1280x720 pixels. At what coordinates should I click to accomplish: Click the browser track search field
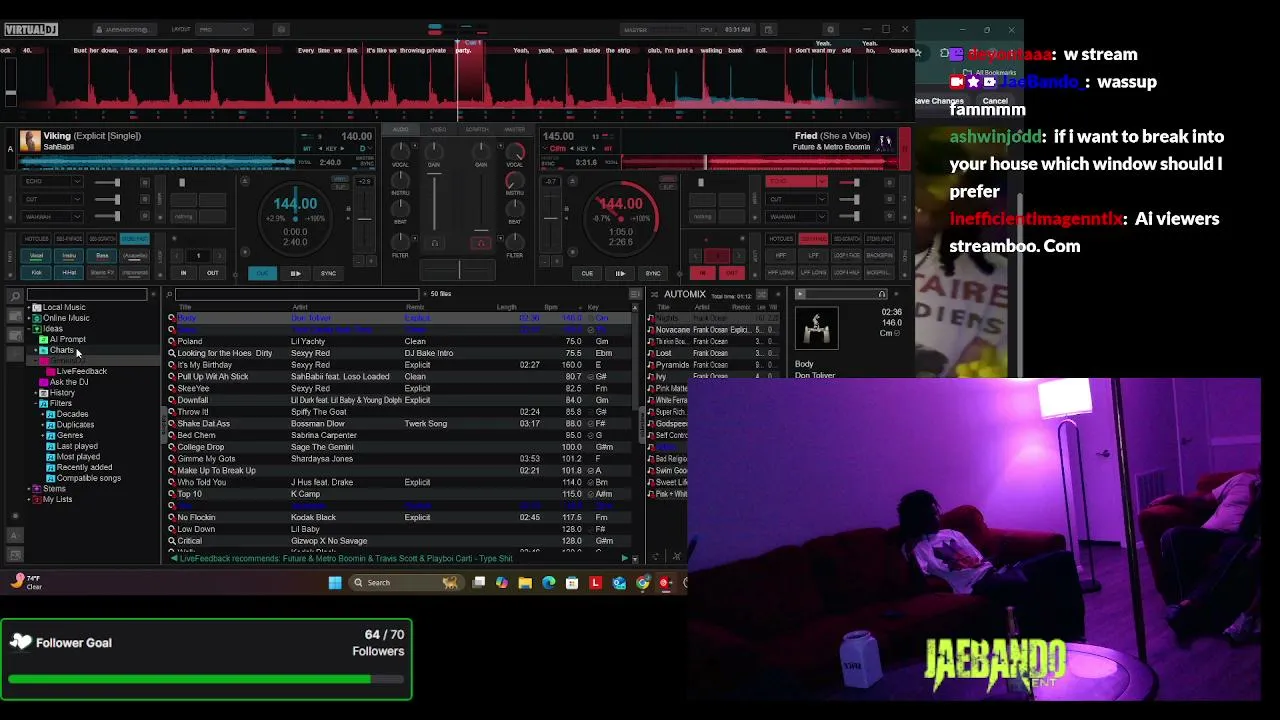click(298, 294)
